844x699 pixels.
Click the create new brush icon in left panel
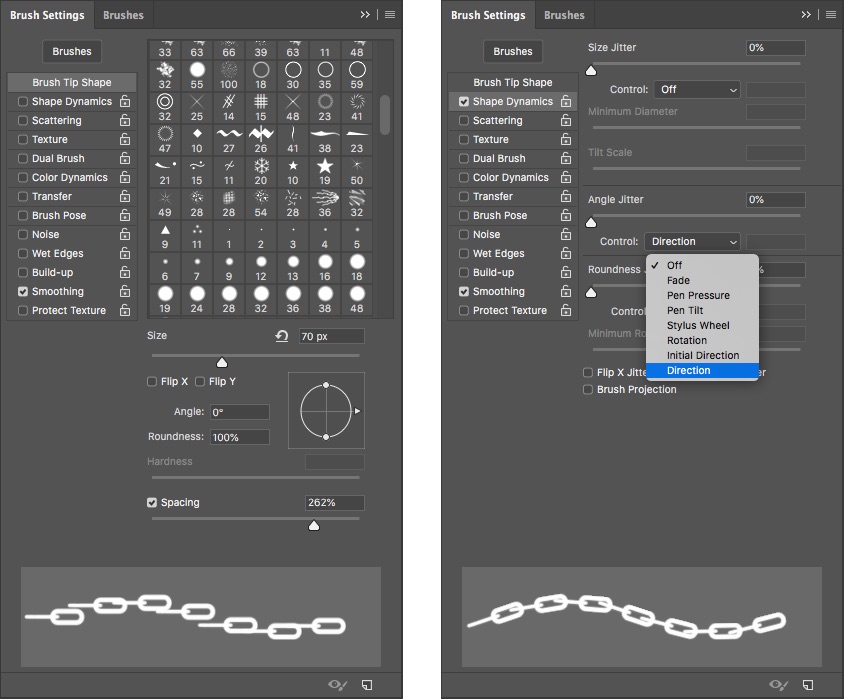click(x=367, y=684)
